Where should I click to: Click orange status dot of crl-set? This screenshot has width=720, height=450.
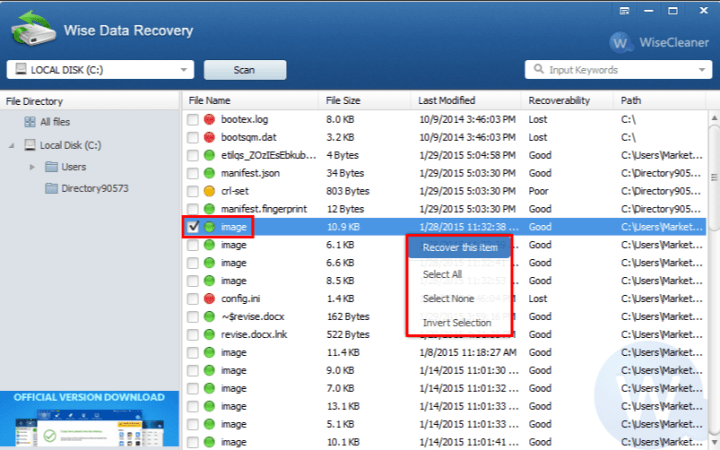coord(209,191)
